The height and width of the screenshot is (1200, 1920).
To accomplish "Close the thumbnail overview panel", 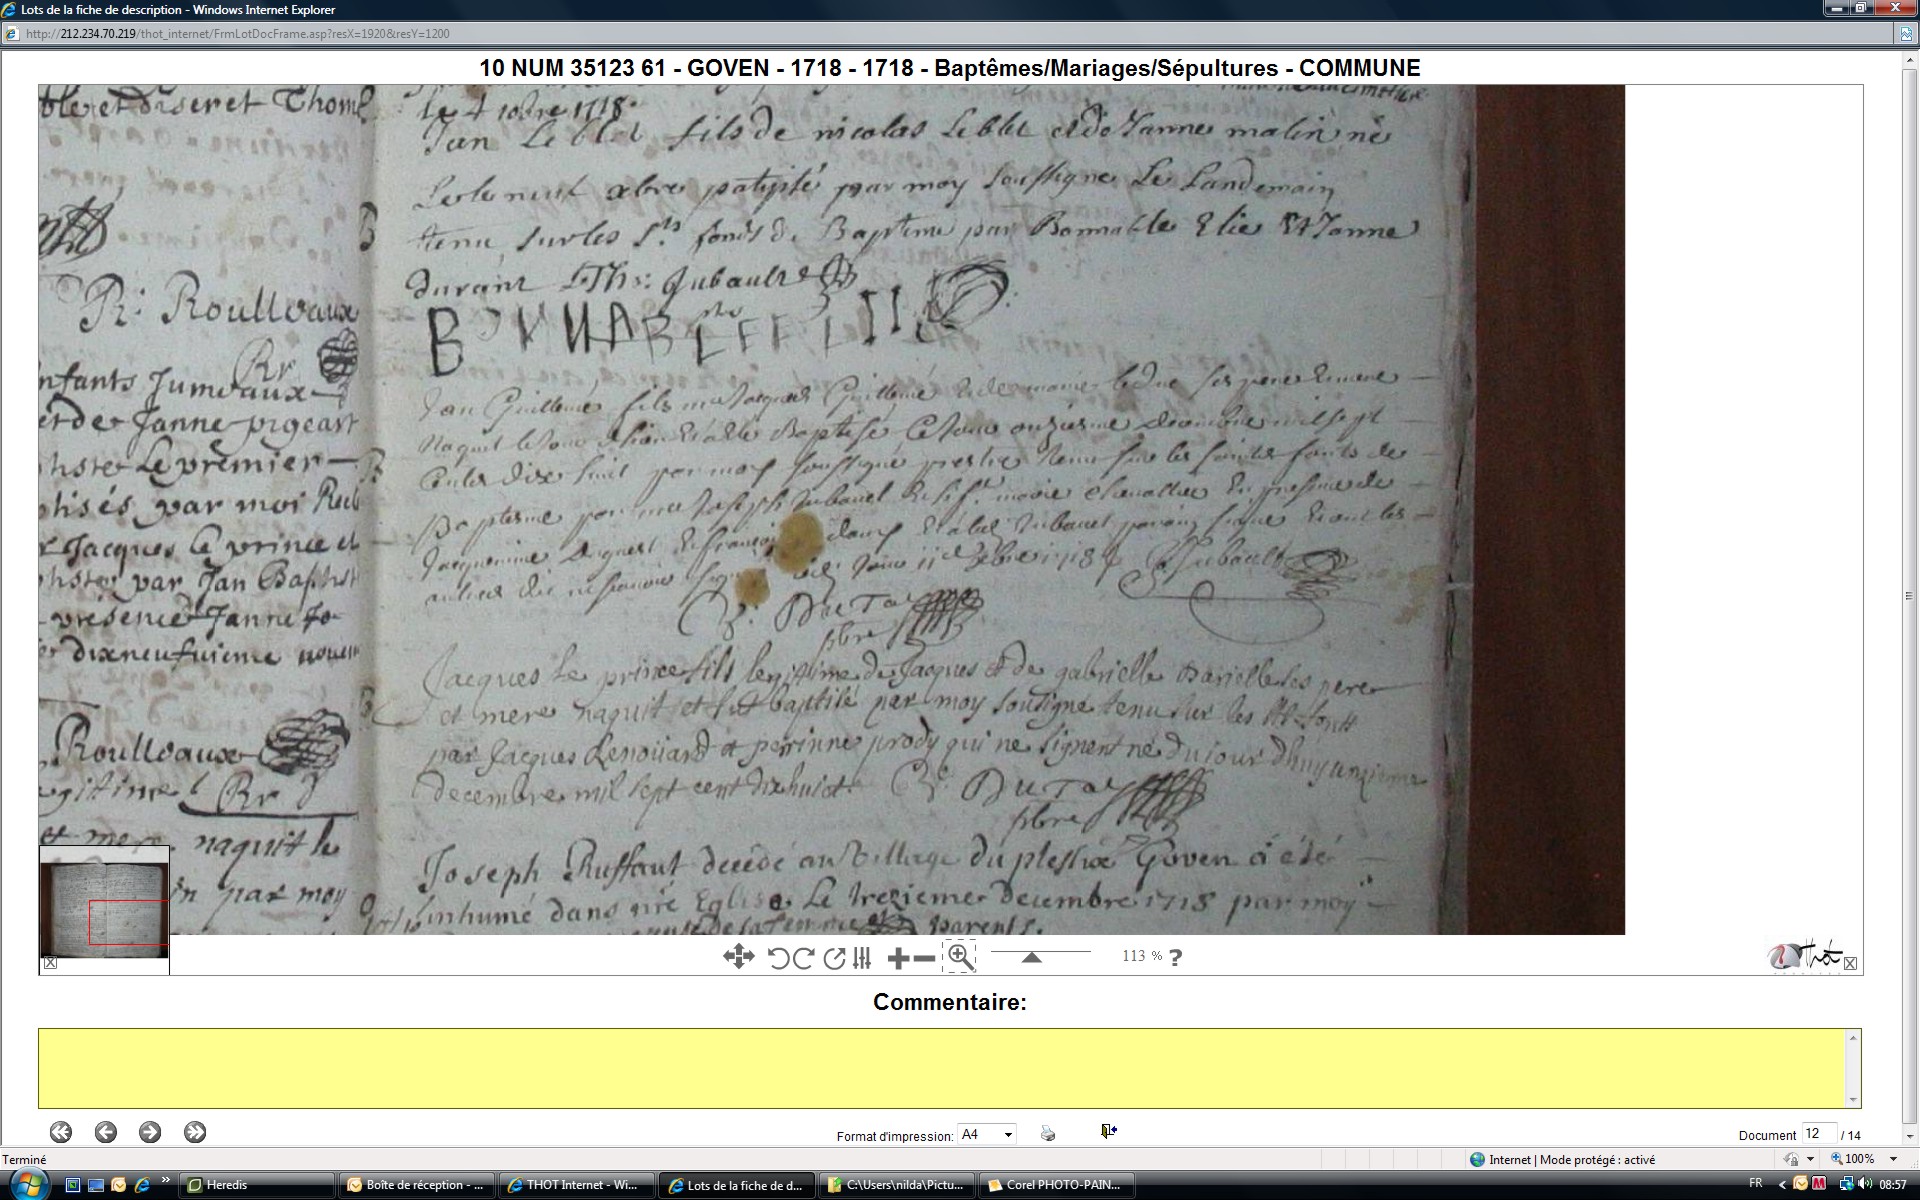I will click(x=50, y=963).
